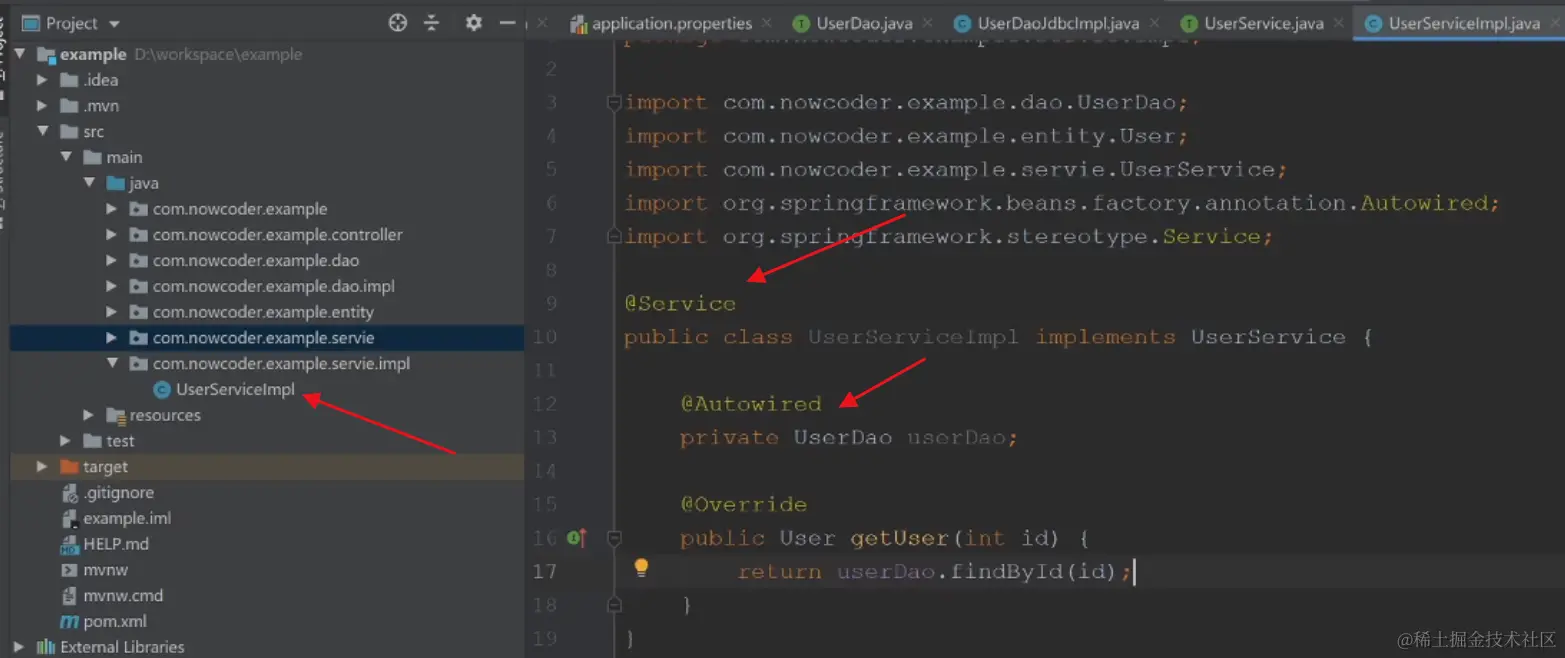The image size is (1565, 658).
Task: Click fold end marker on line 18
Action: pyautogui.click(x=615, y=605)
